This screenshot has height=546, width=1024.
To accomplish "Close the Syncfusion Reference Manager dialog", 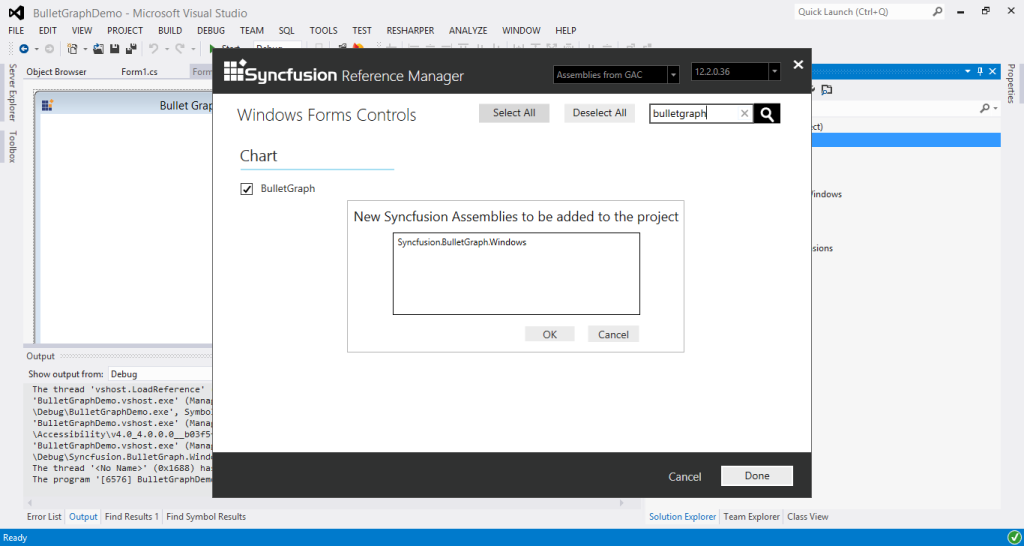I will pyautogui.click(x=797, y=64).
